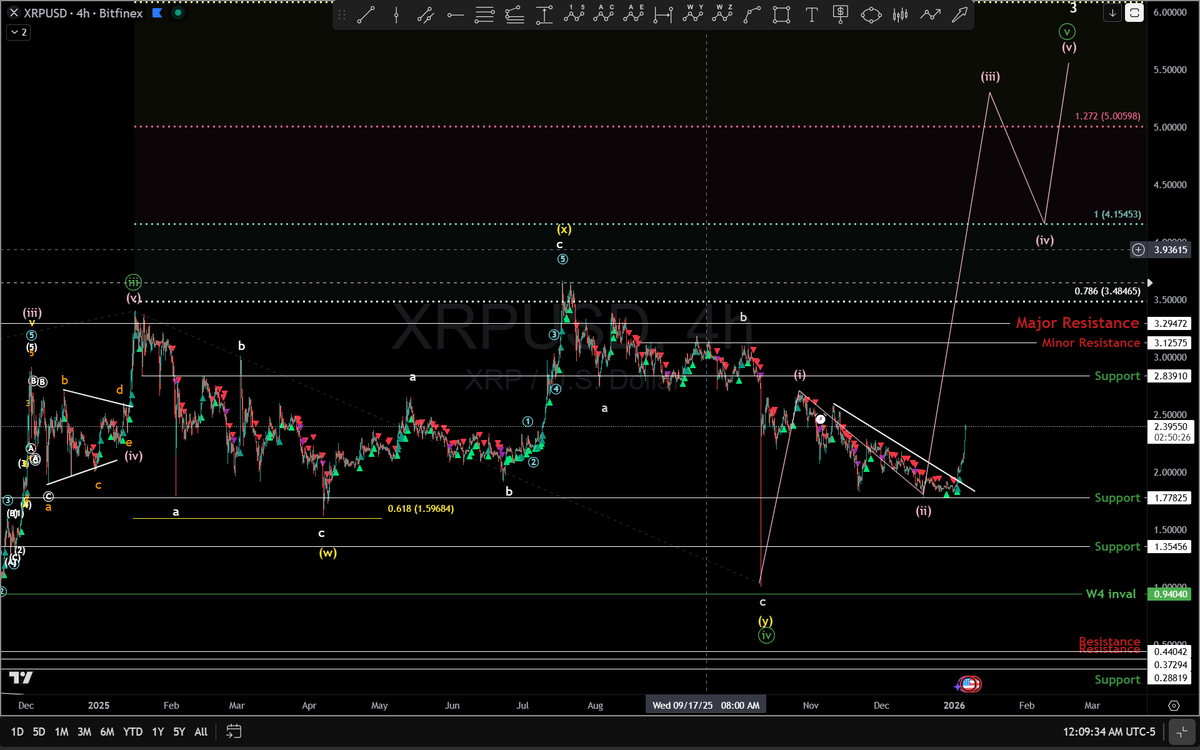Click the Support label at 1.77825
Image resolution: width=1200 pixels, height=750 pixels.
coord(1117,498)
